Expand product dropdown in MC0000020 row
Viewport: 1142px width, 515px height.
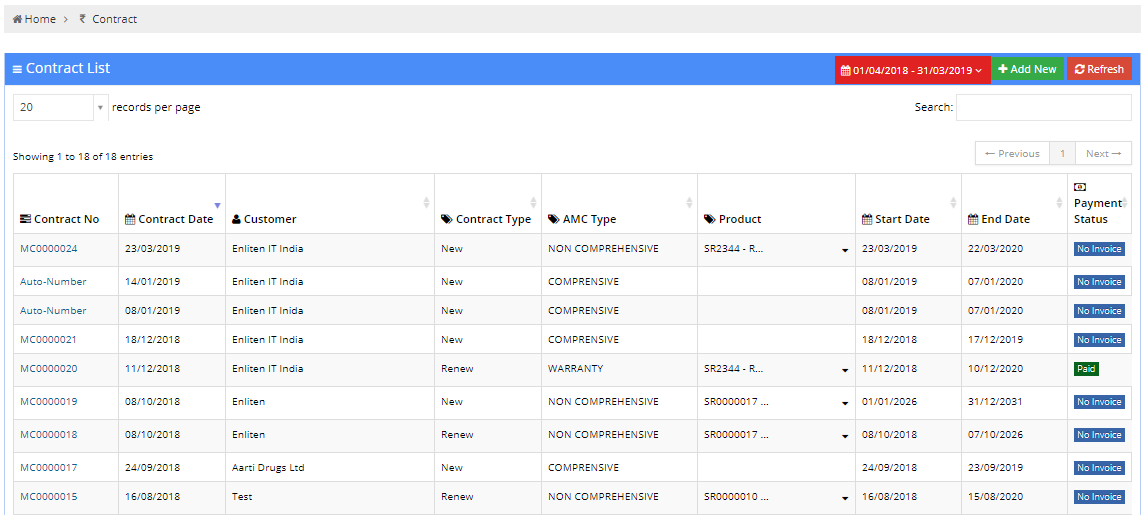click(845, 370)
